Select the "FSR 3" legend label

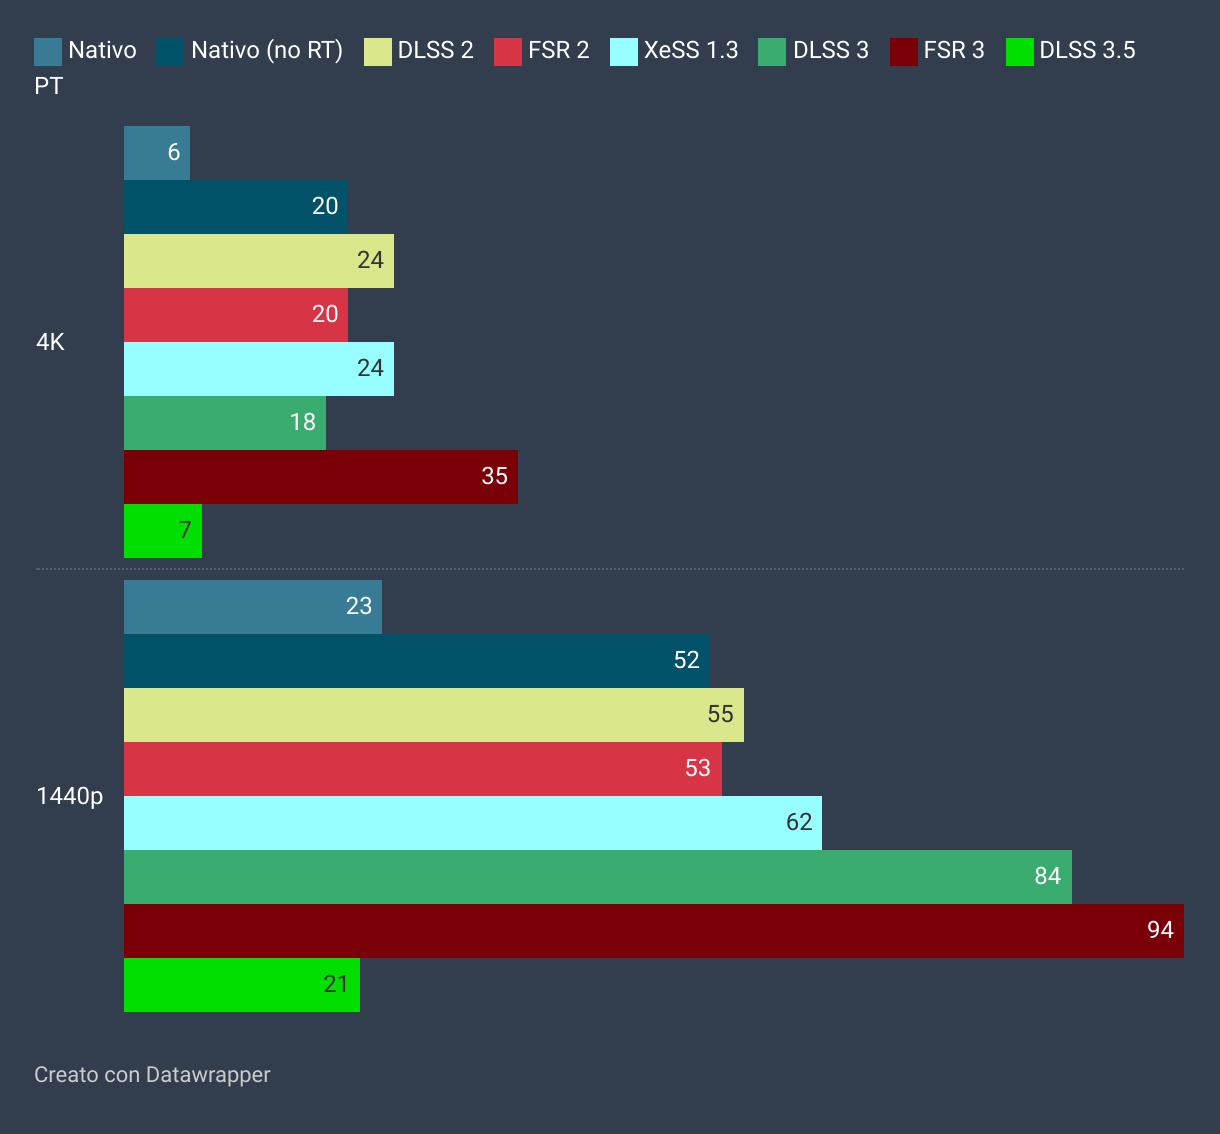point(954,51)
